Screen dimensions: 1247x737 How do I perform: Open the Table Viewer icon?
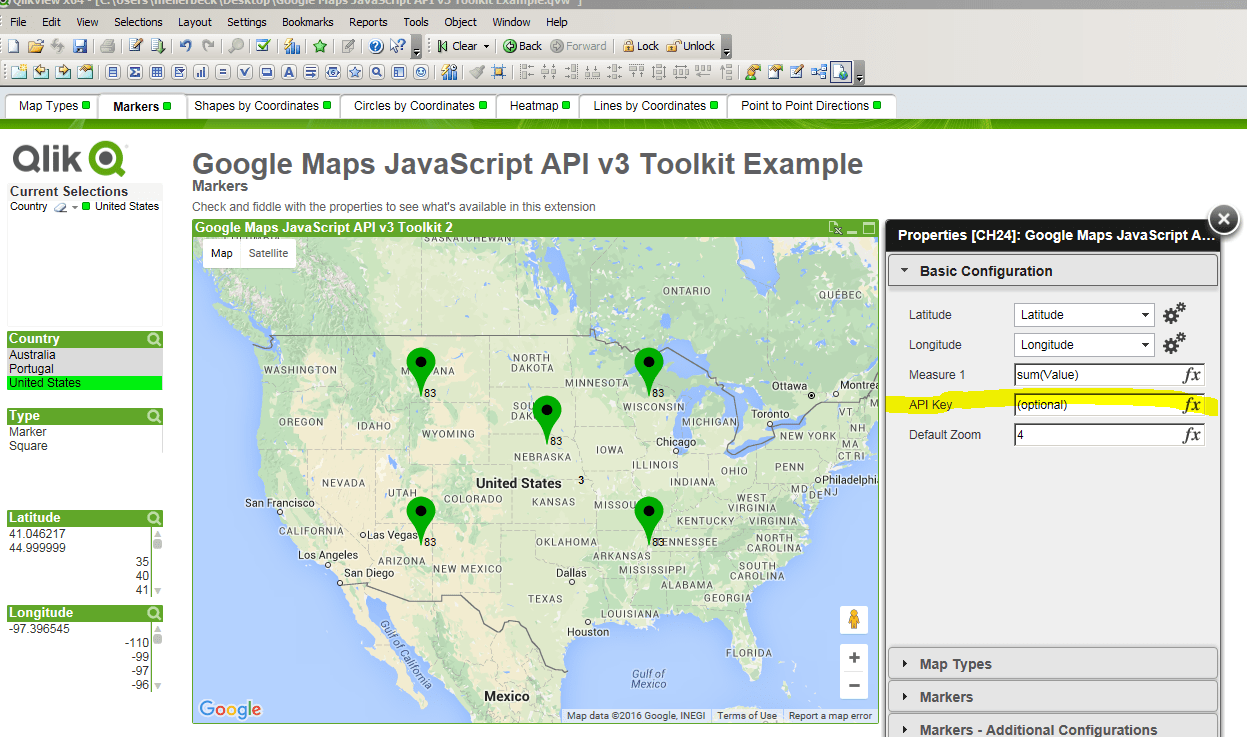[x=819, y=72]
